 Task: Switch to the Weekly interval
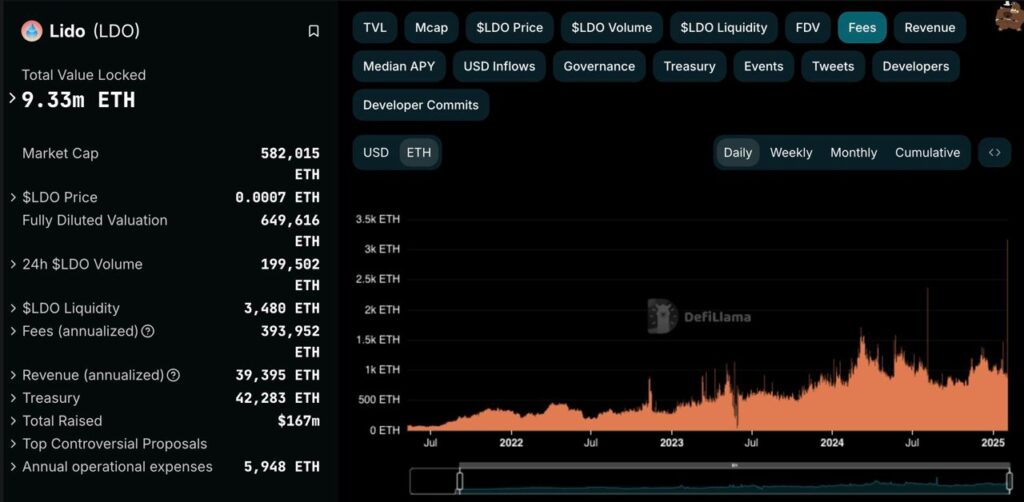[x=791, y=153]
